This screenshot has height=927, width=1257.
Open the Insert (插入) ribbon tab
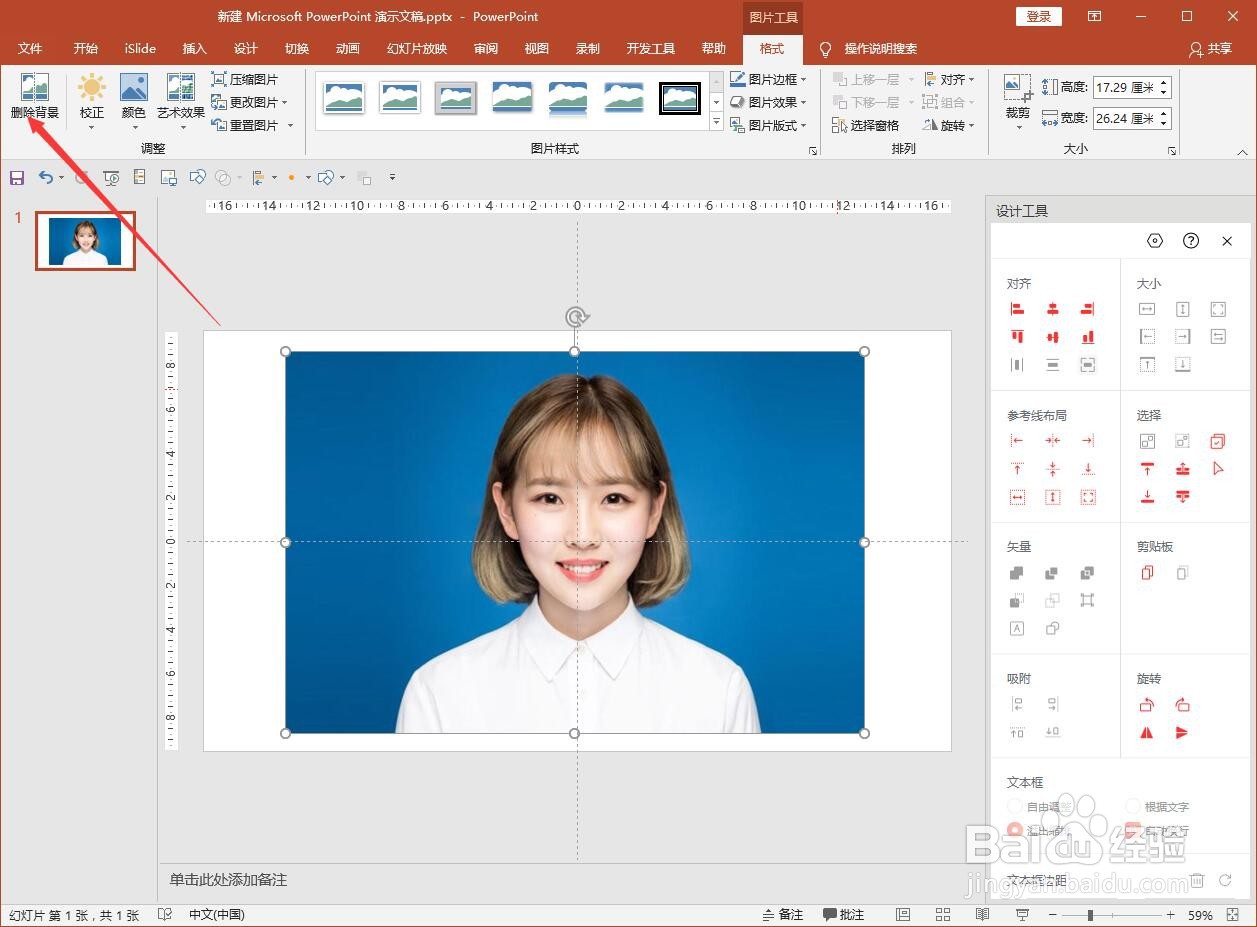[x=194, y=49]
